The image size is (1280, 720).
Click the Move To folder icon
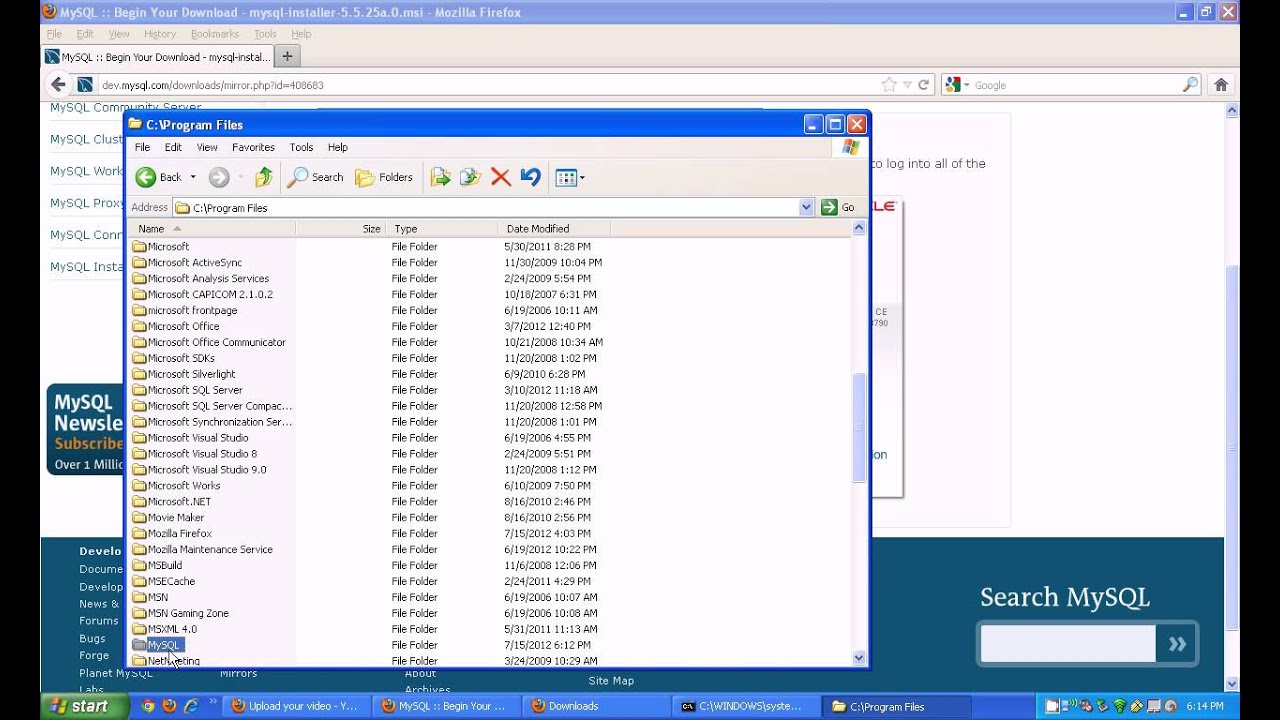click(440, 177)
